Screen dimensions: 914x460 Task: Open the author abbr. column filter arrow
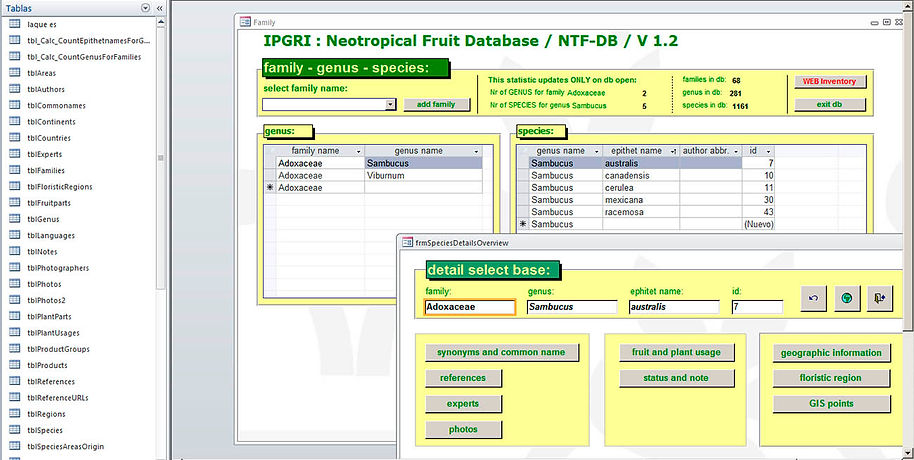pyautogui.click(x=736, y=151)
